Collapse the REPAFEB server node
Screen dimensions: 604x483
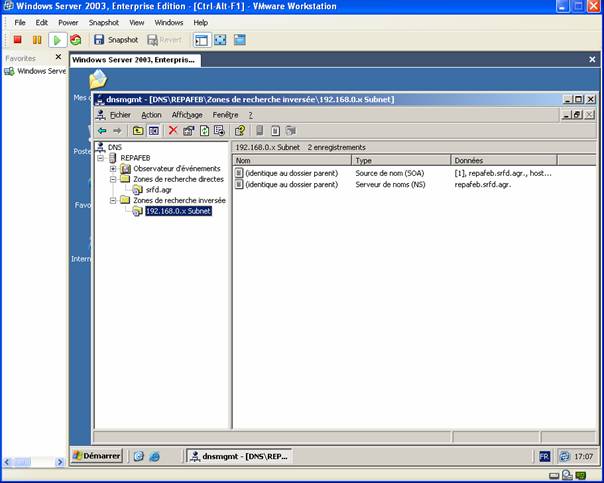click(x=101, y=158)
